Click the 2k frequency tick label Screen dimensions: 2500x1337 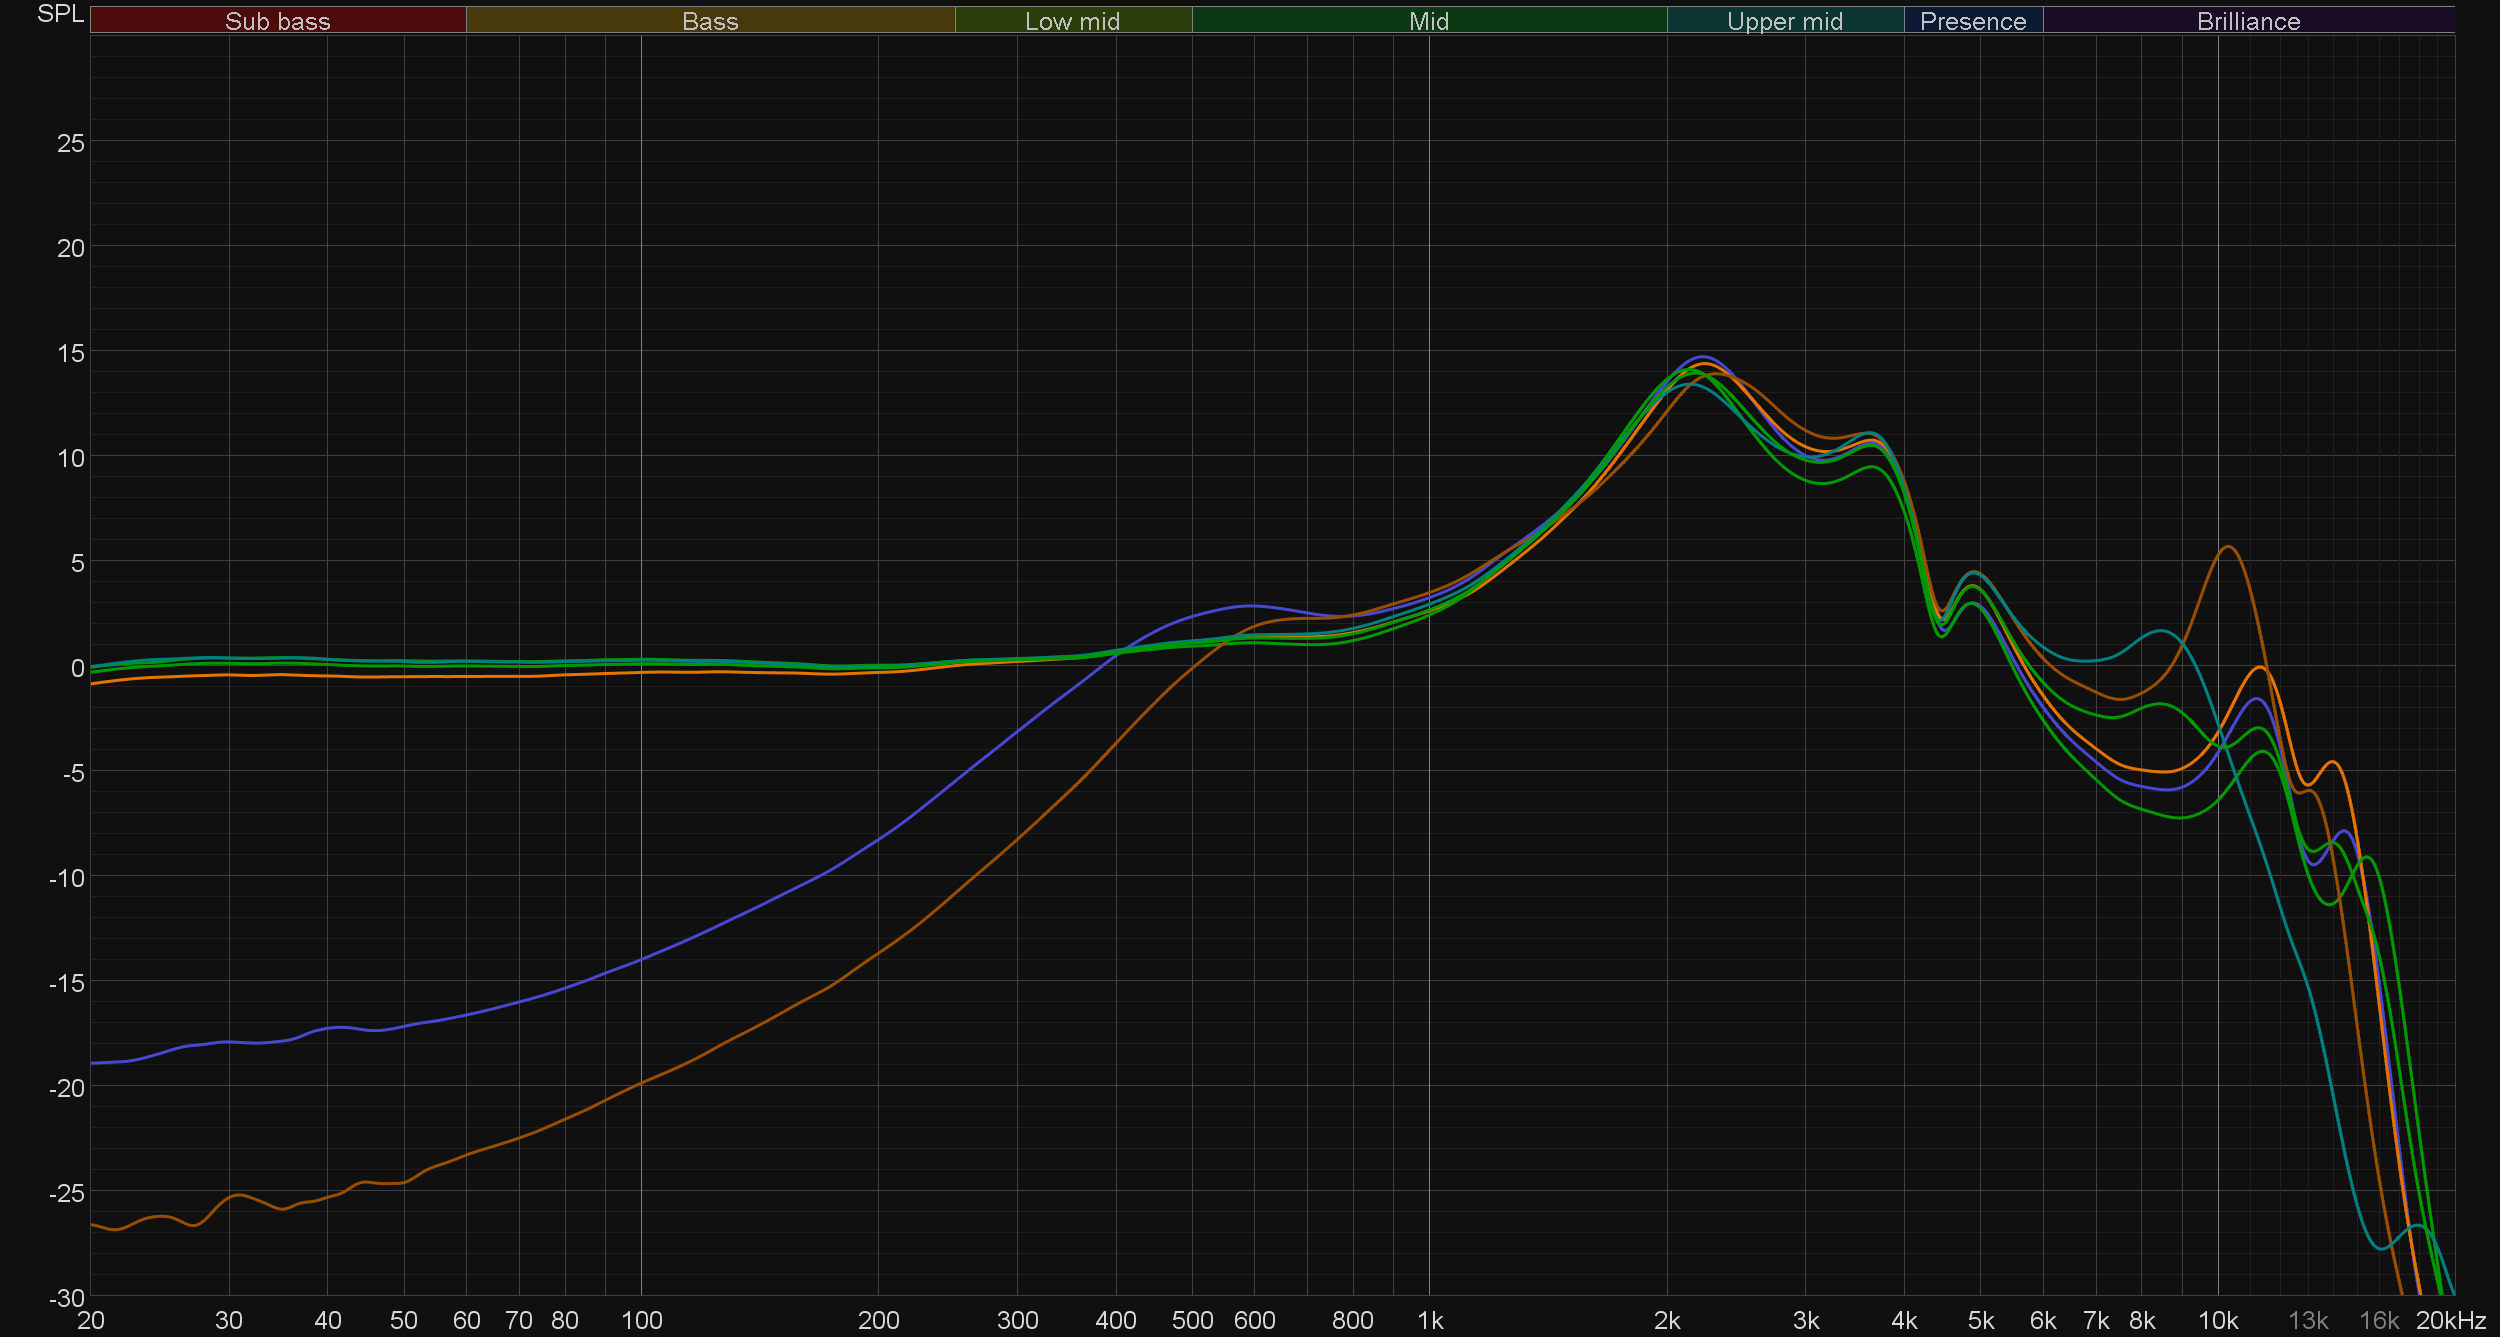tap(1666, 1321)
